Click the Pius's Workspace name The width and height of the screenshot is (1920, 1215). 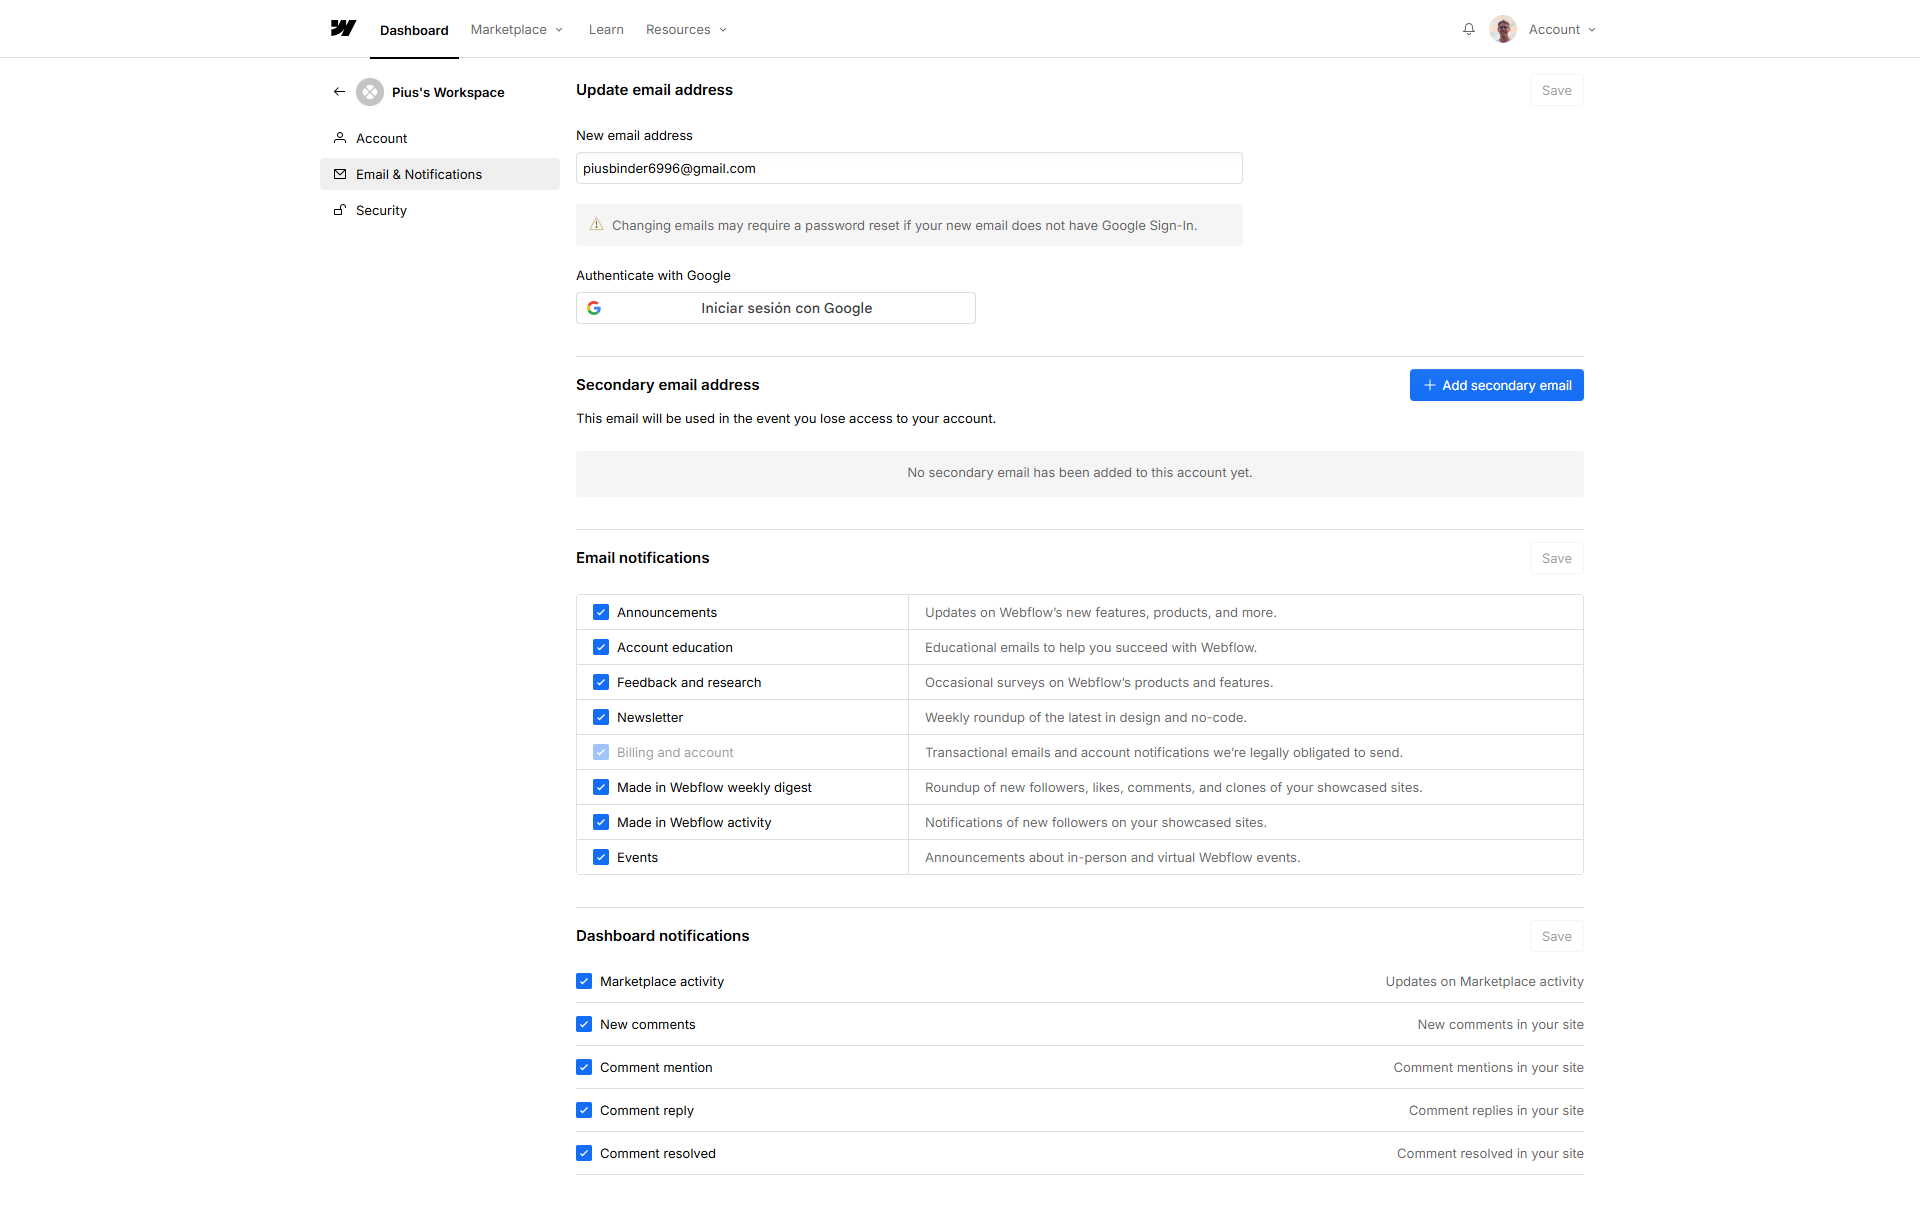pyautogui.click(x=448, y=92)
